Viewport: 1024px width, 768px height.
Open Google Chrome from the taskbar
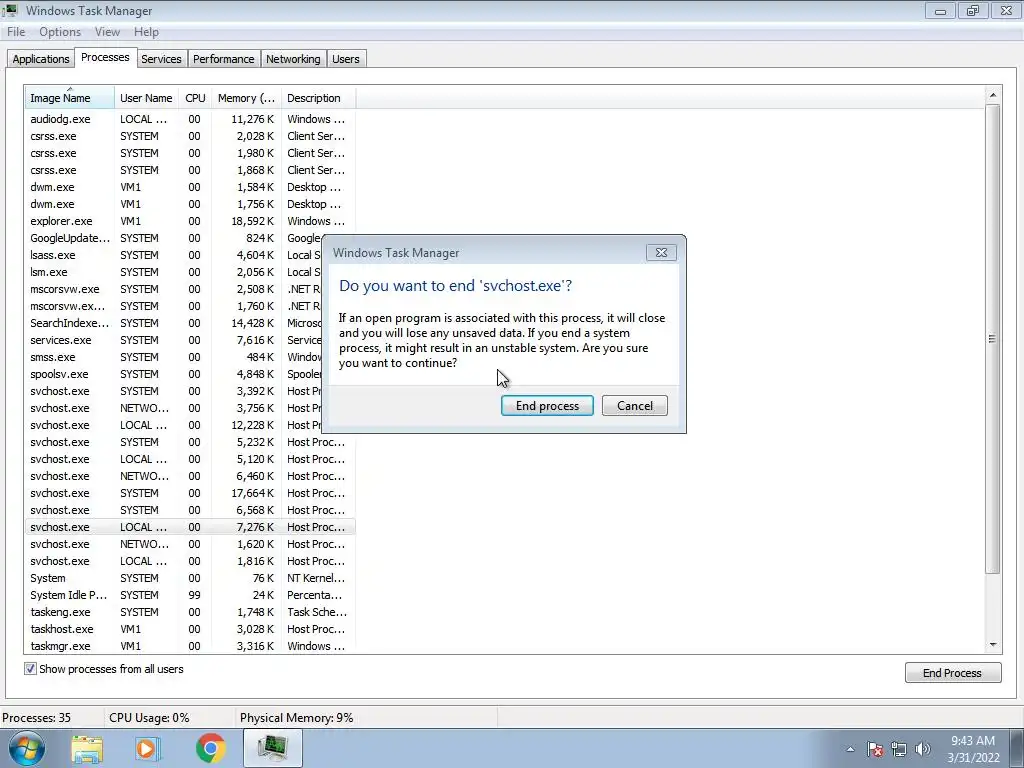pos(210,748)
